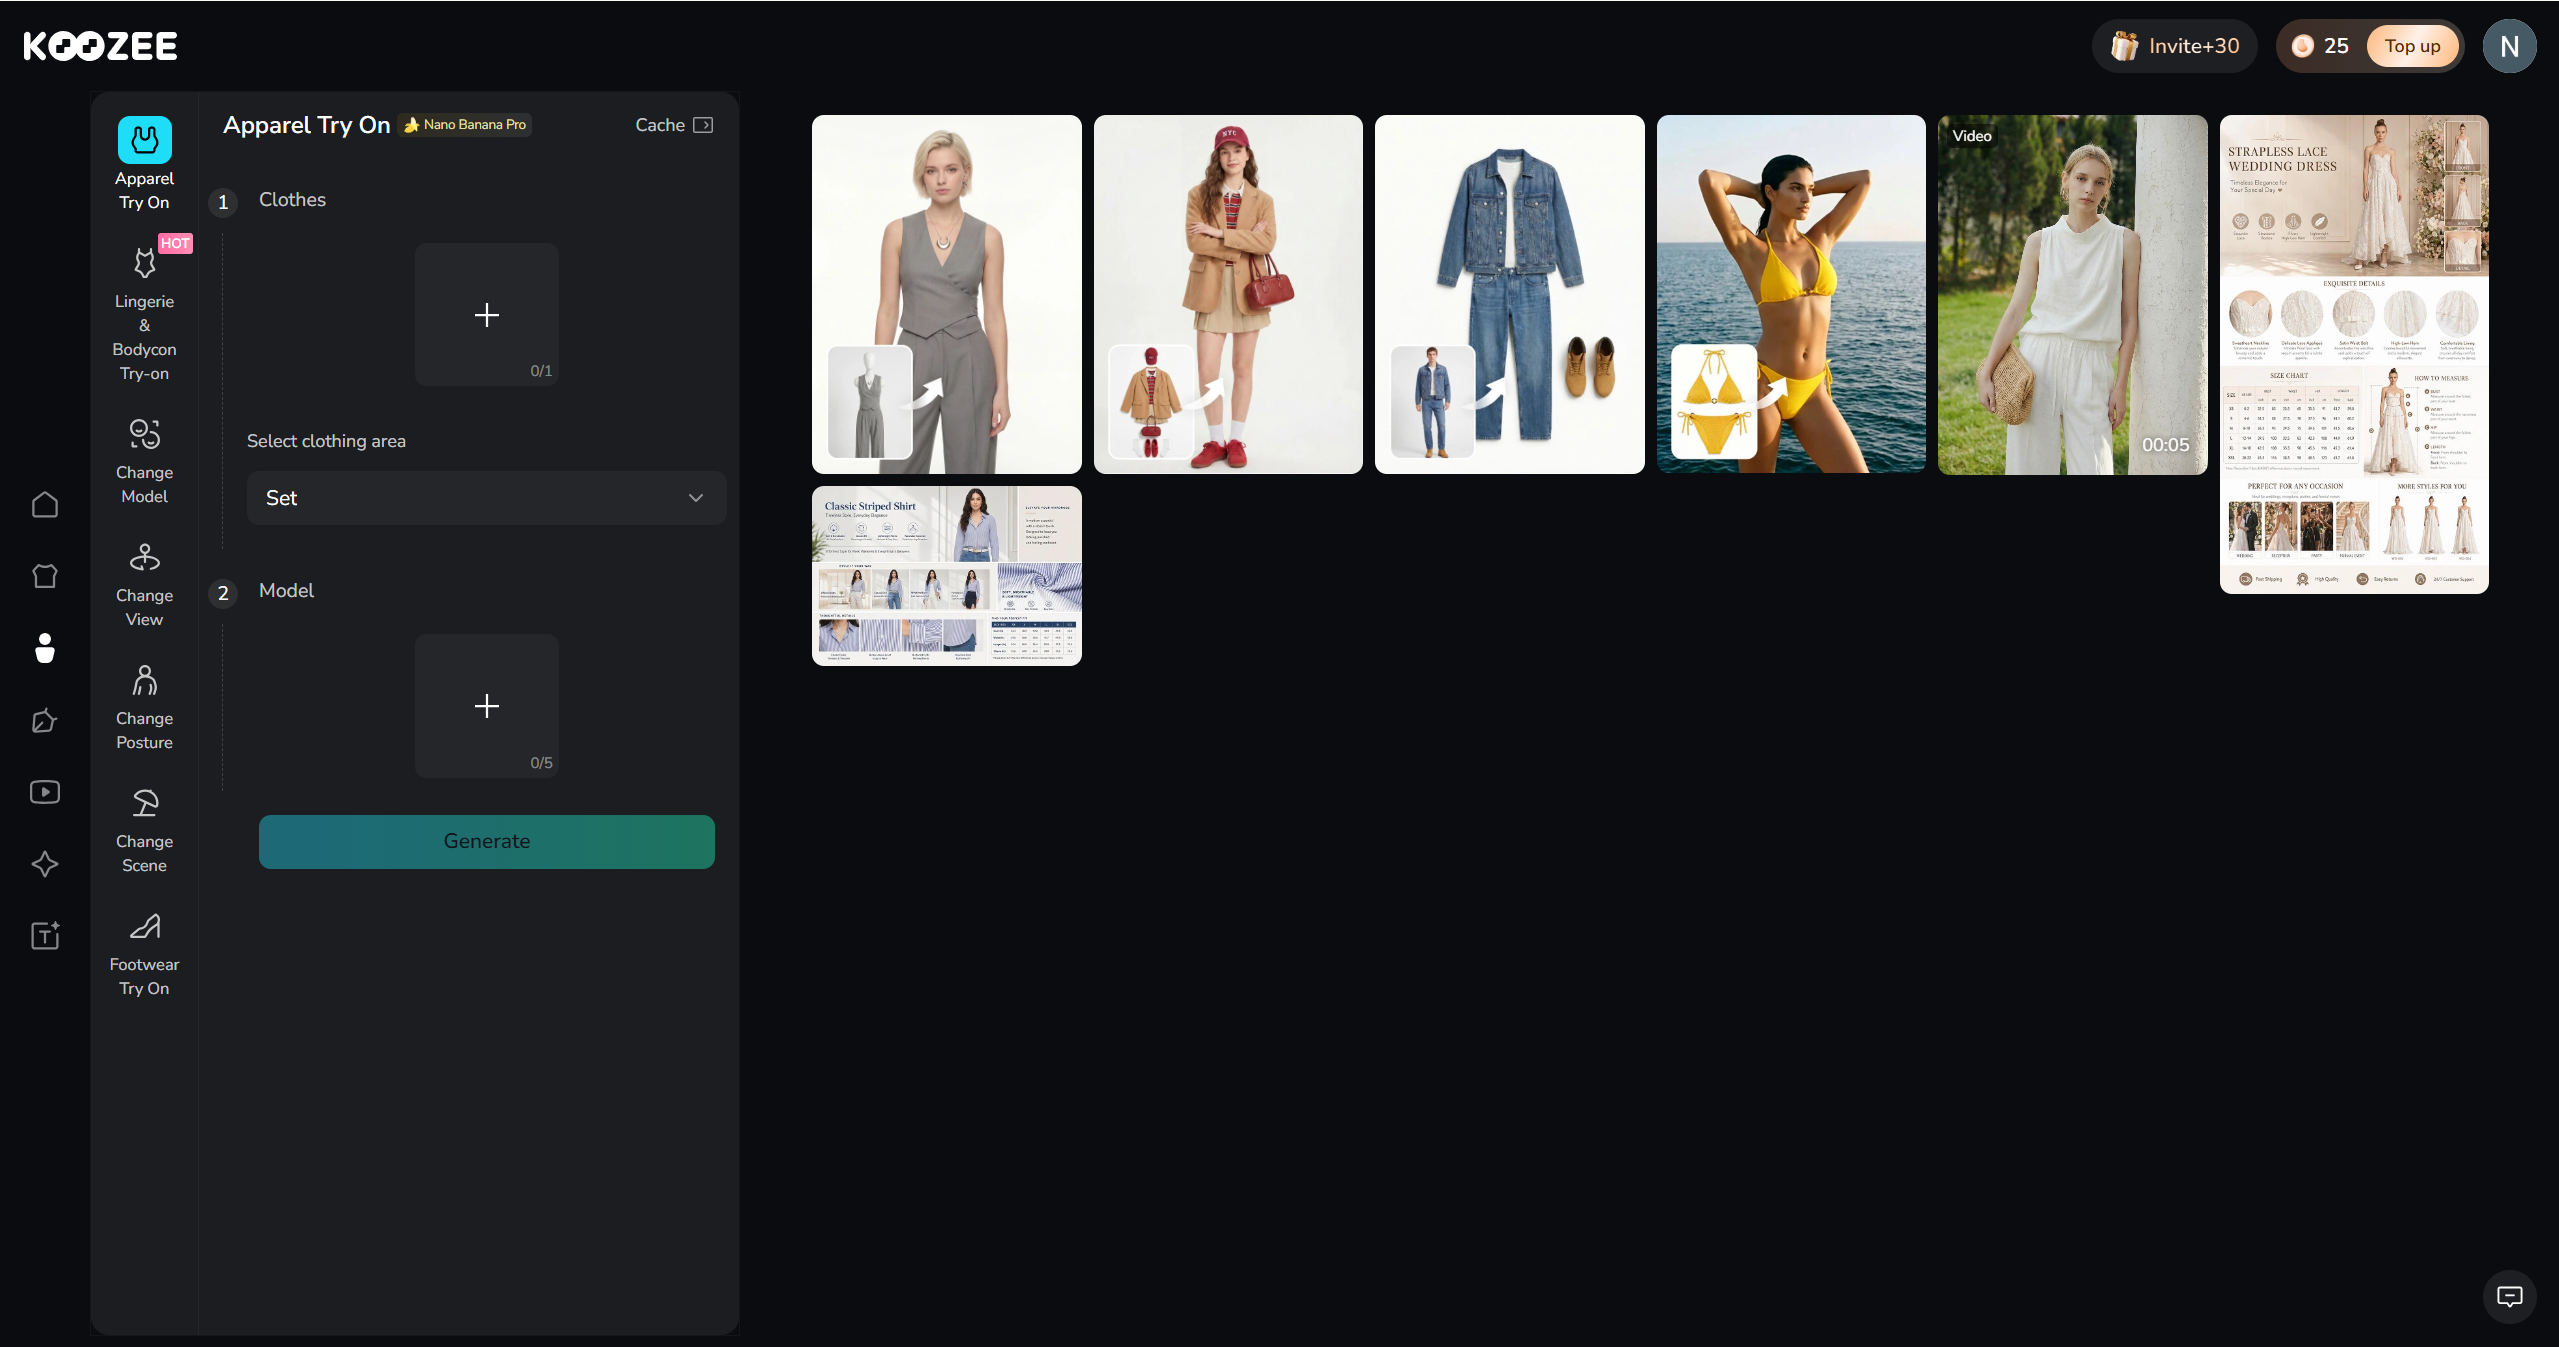Go to home via house icon

[x=45, y=505]
